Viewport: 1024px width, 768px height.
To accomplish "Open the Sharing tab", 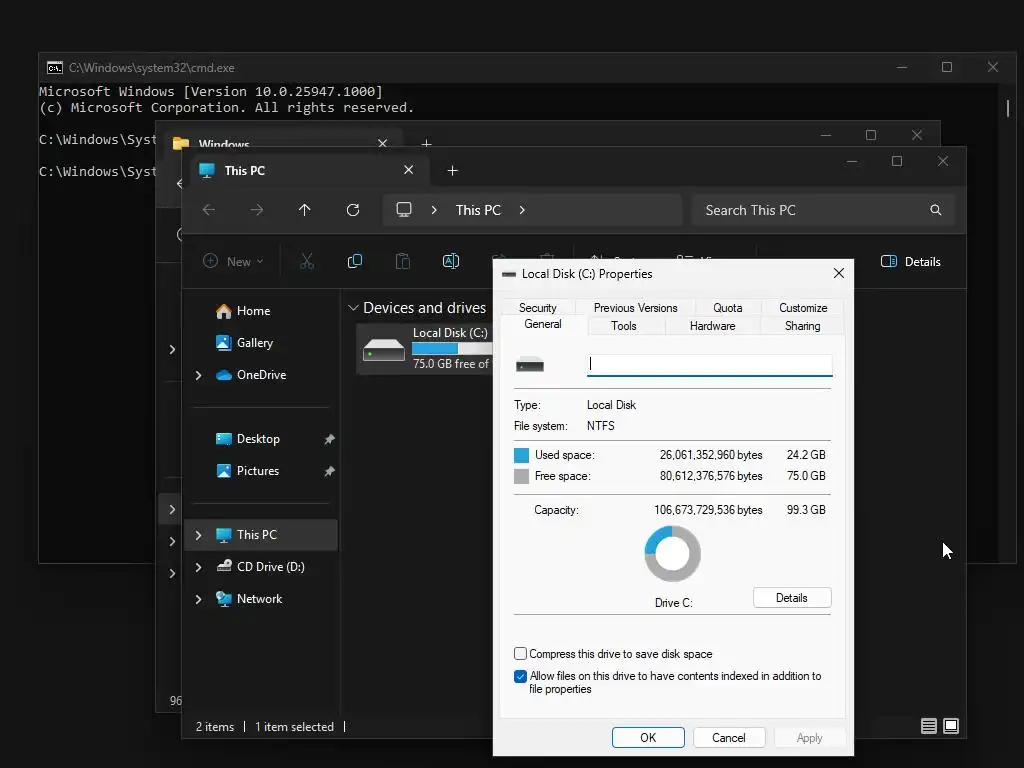I will pyautogui.click(x=802, y=326).
